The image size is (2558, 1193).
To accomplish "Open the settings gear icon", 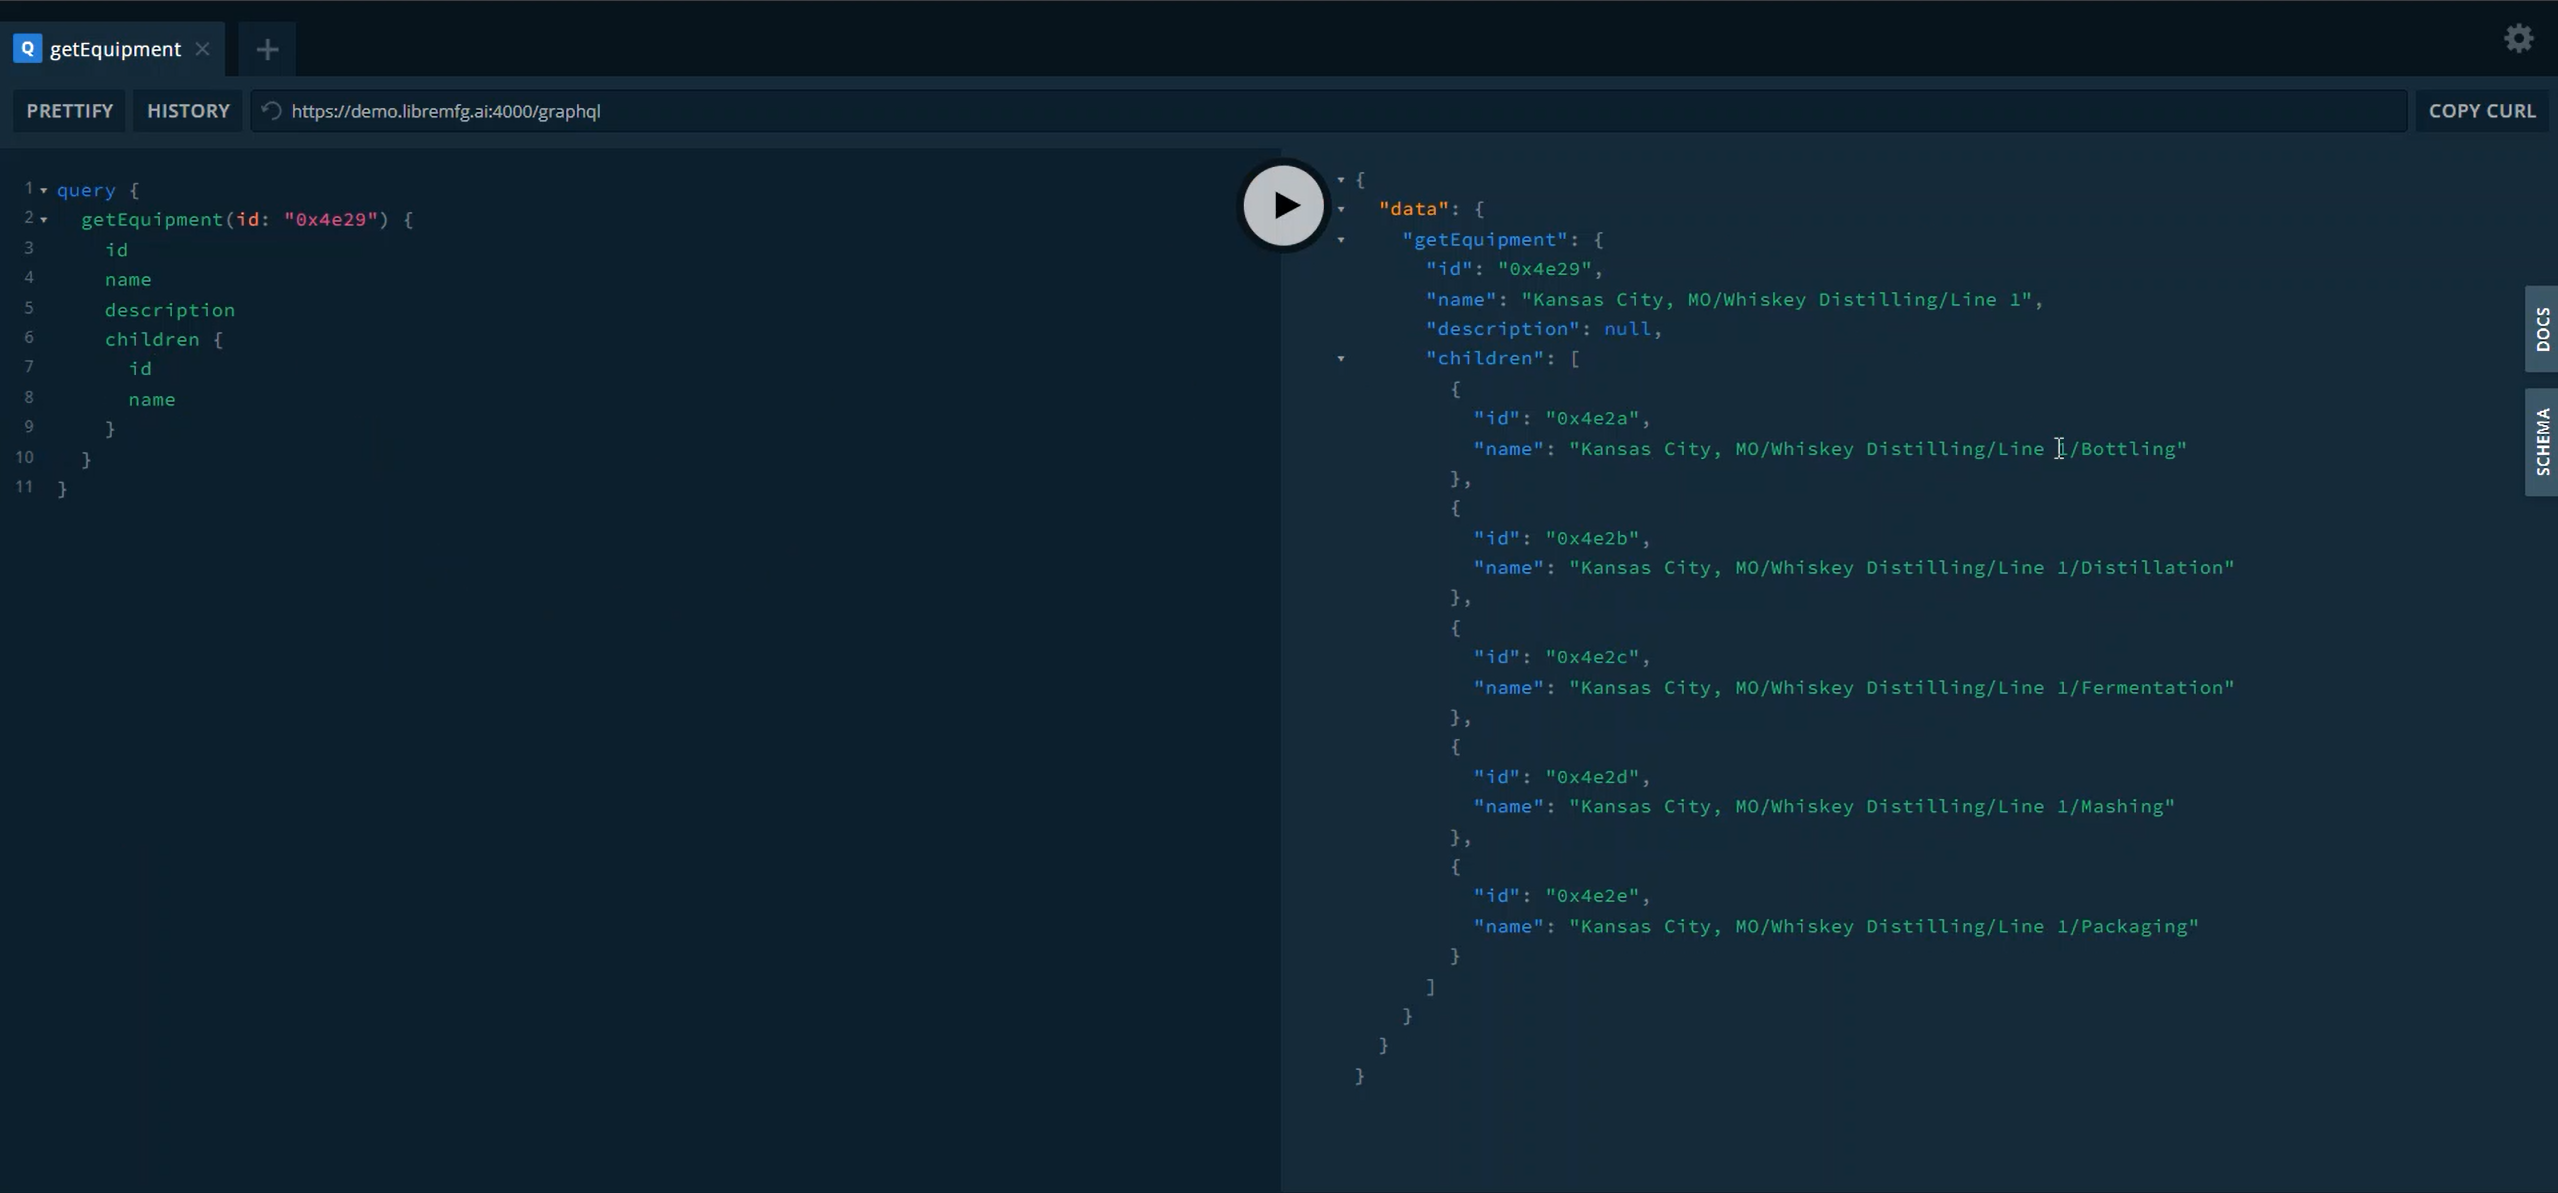I will 2518,38.
